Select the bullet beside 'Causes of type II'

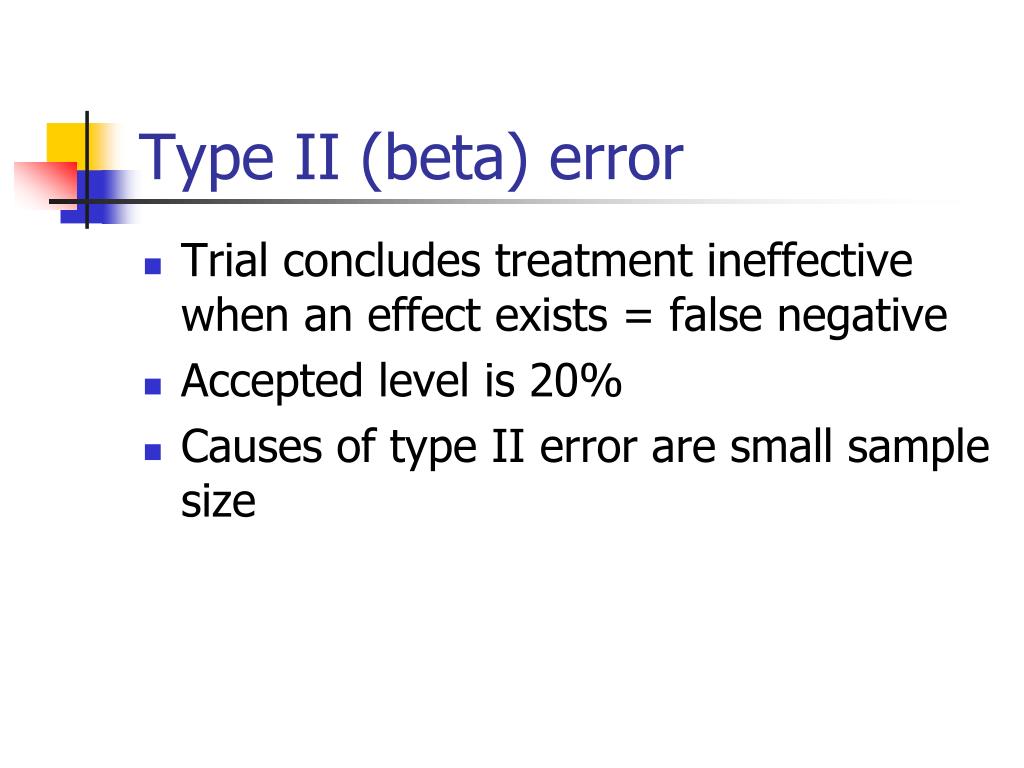153,452
